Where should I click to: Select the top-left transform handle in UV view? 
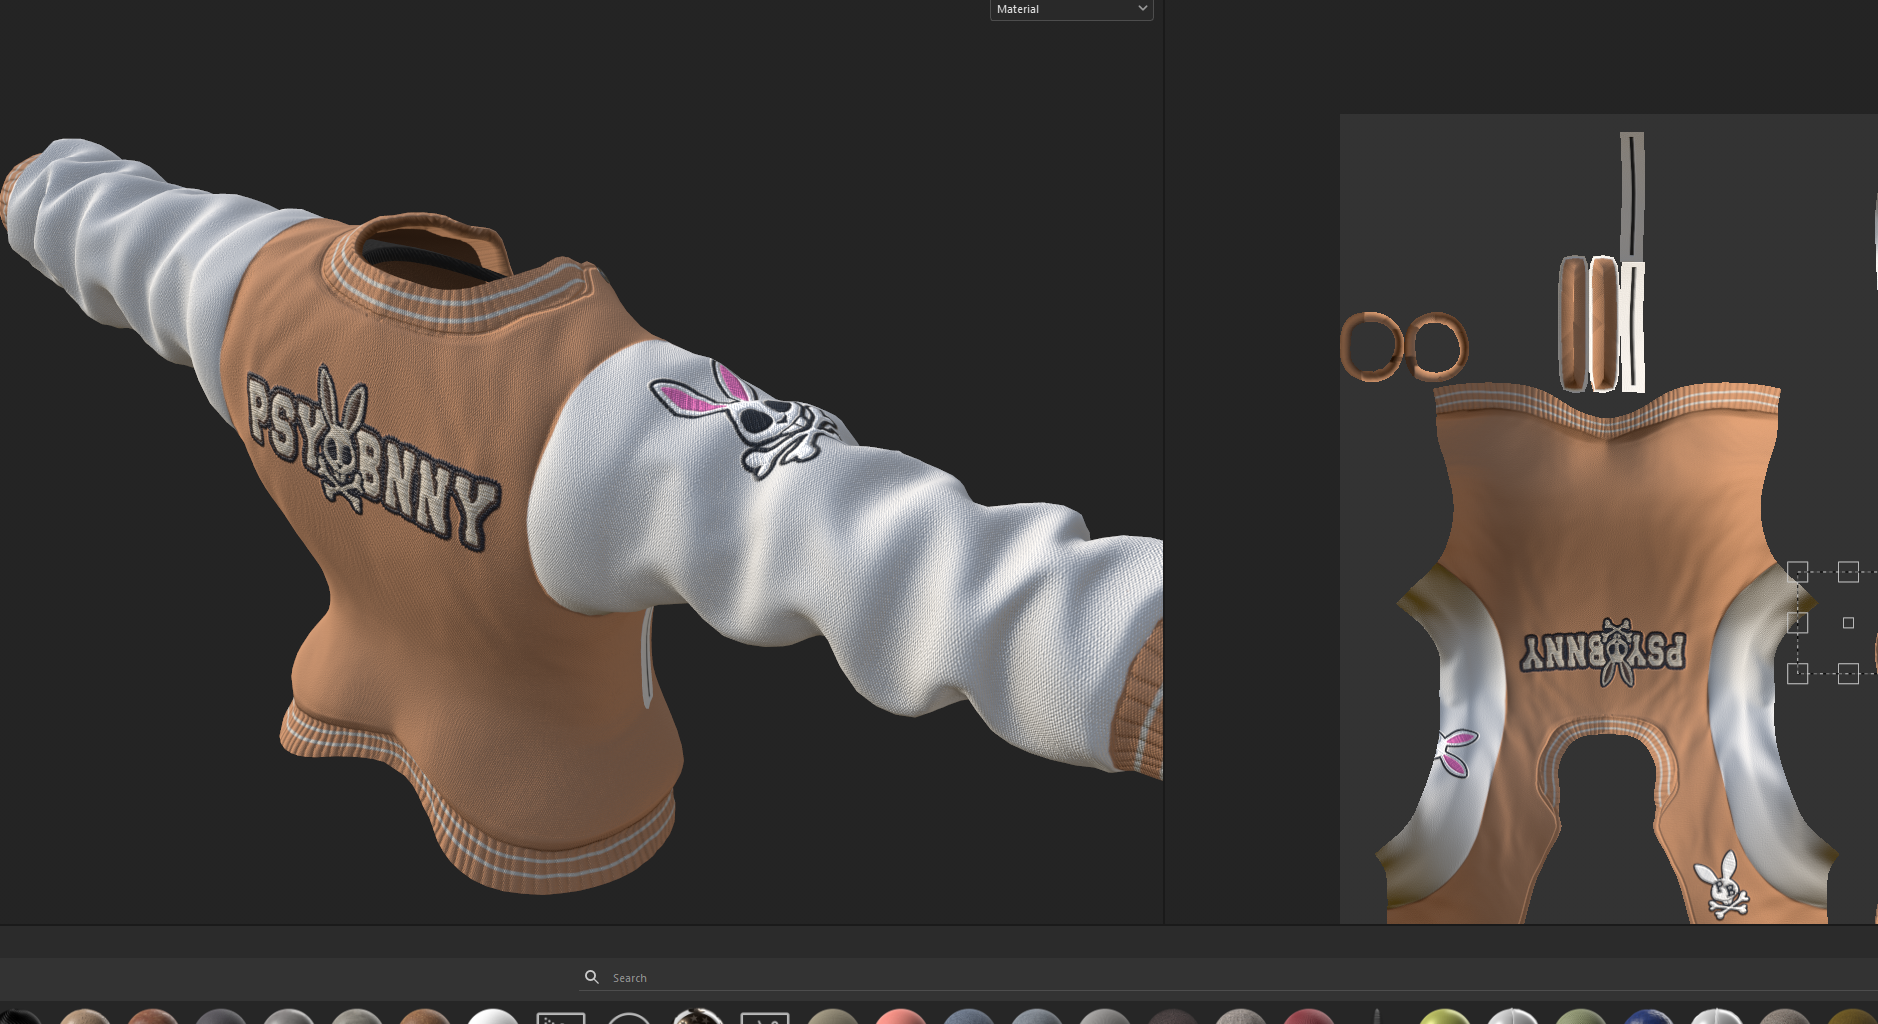coord(1797,572)
